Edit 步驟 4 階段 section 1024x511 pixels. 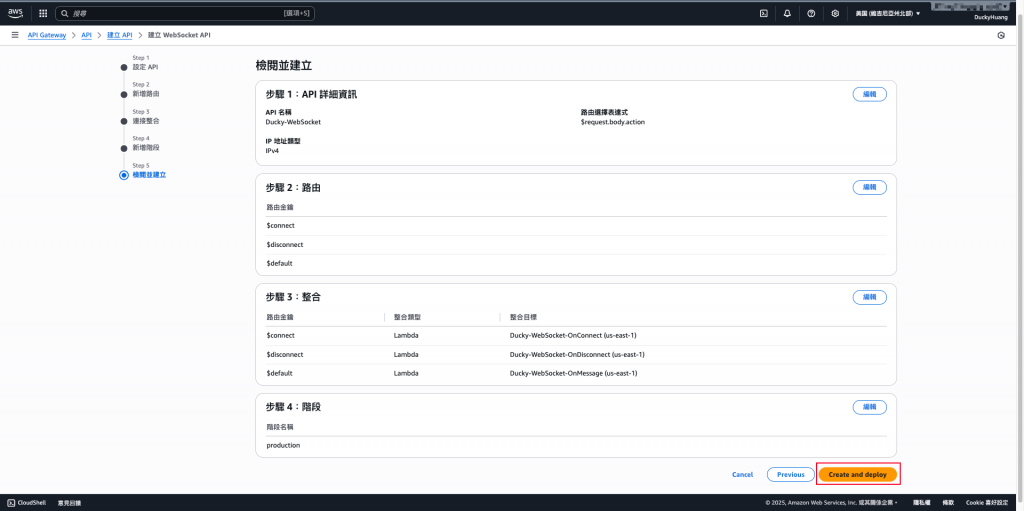tap(869, 406)
